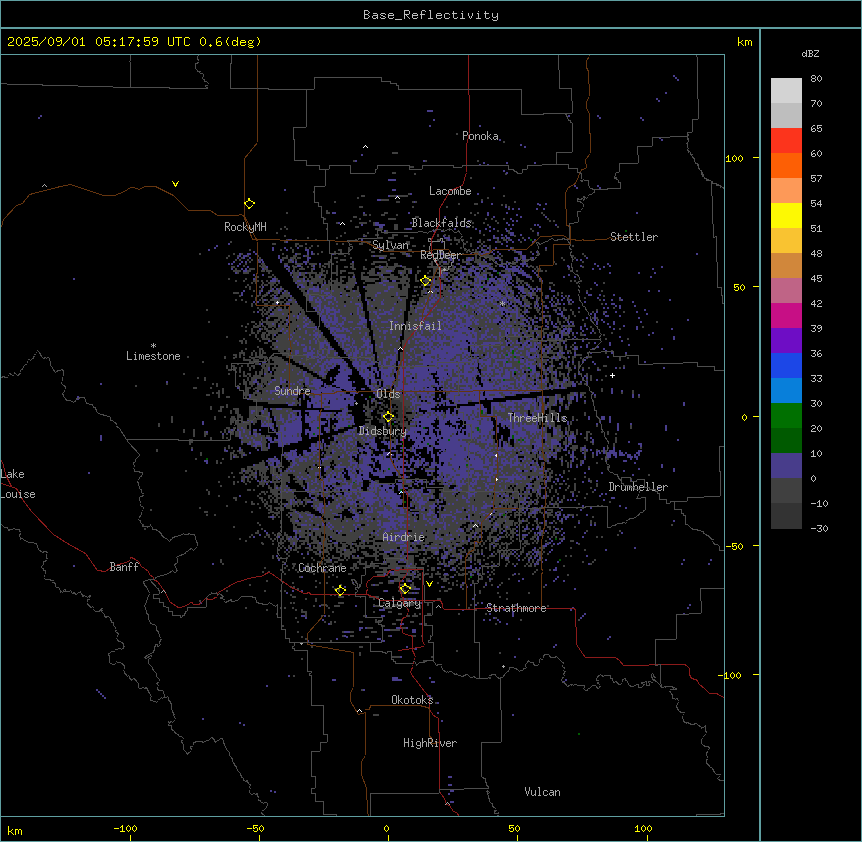
Task: Pick the magenta 42-39 dBZ legend swatch
Action: pos(786,315)
